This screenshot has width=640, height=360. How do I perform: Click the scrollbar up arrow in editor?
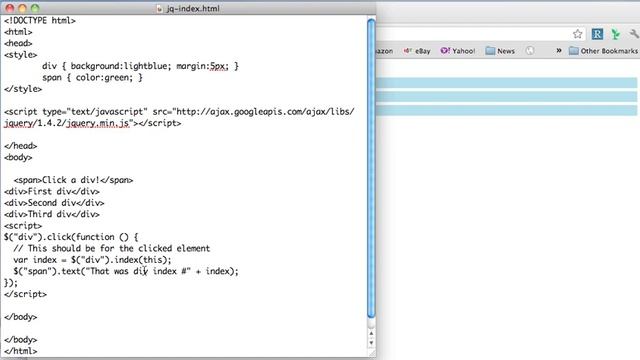coord(371,333)
